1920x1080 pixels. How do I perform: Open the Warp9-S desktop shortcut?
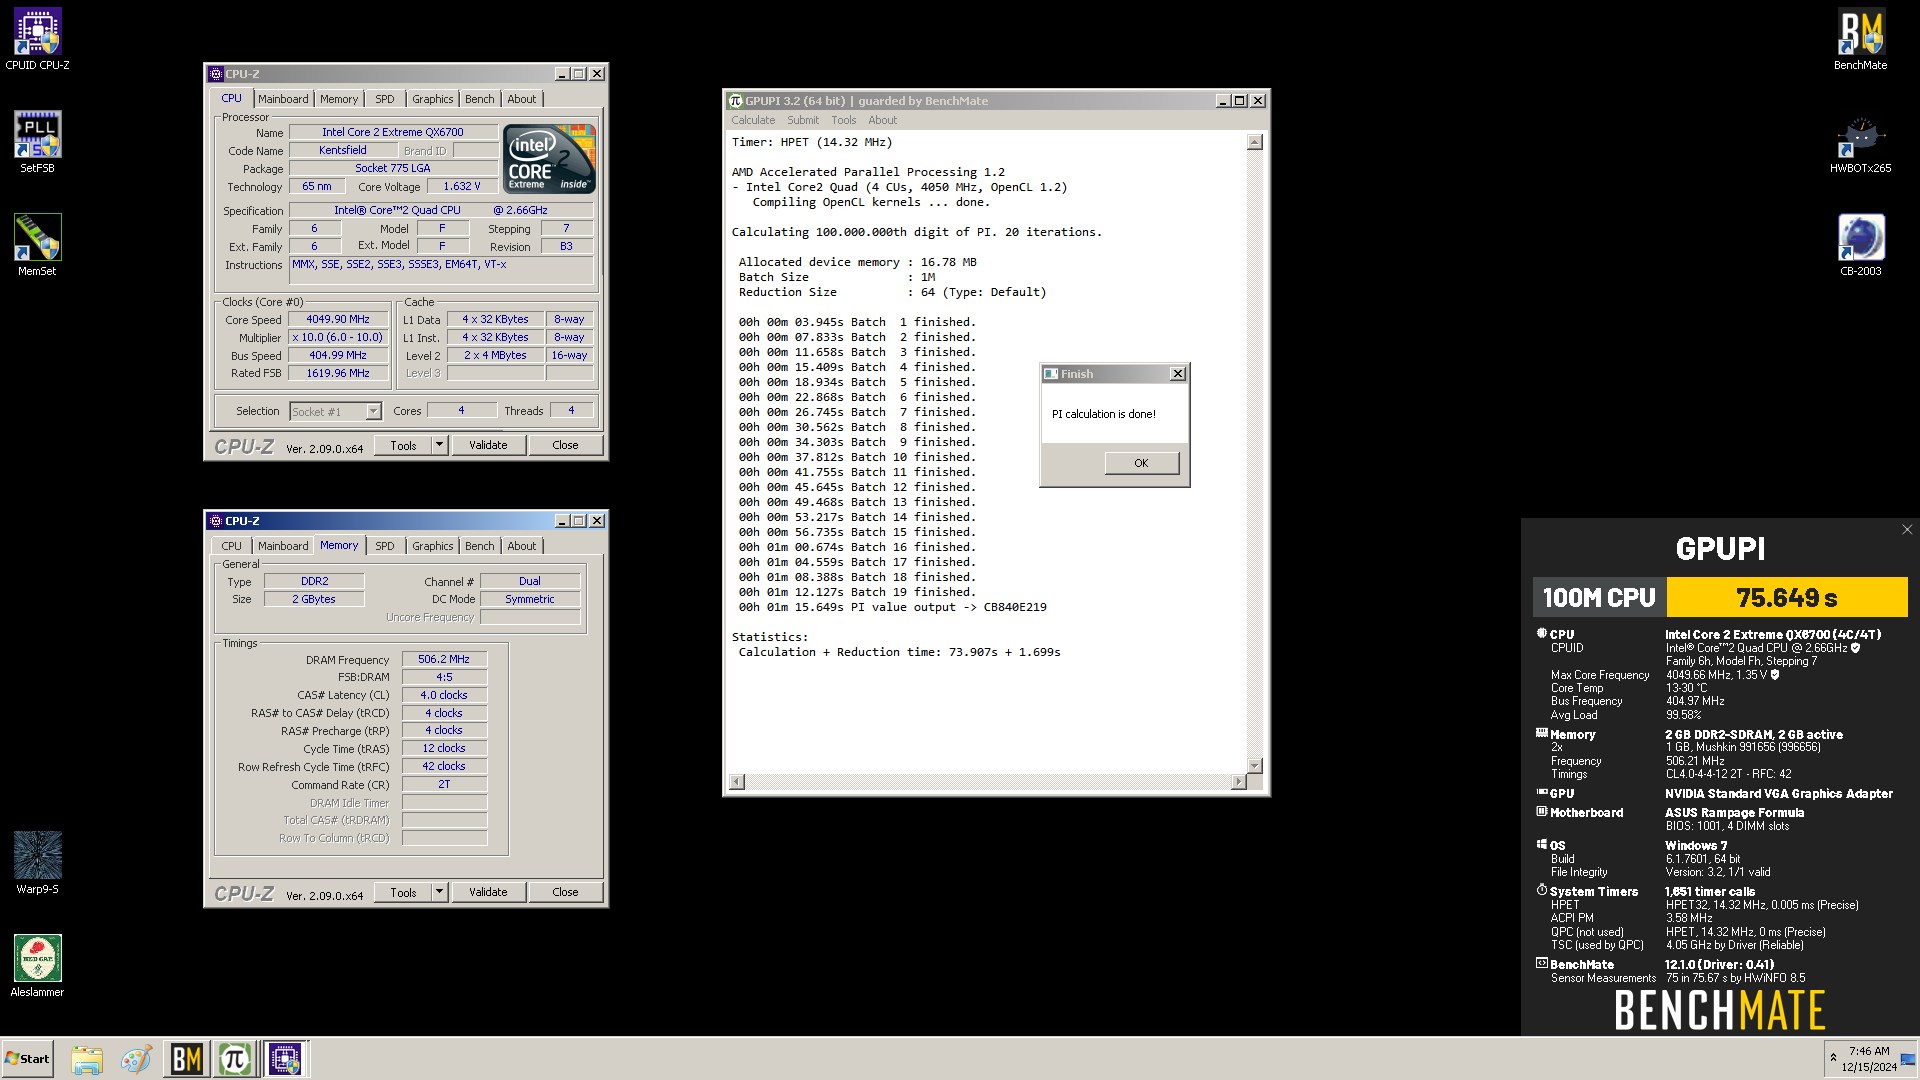tap(37, 863)
